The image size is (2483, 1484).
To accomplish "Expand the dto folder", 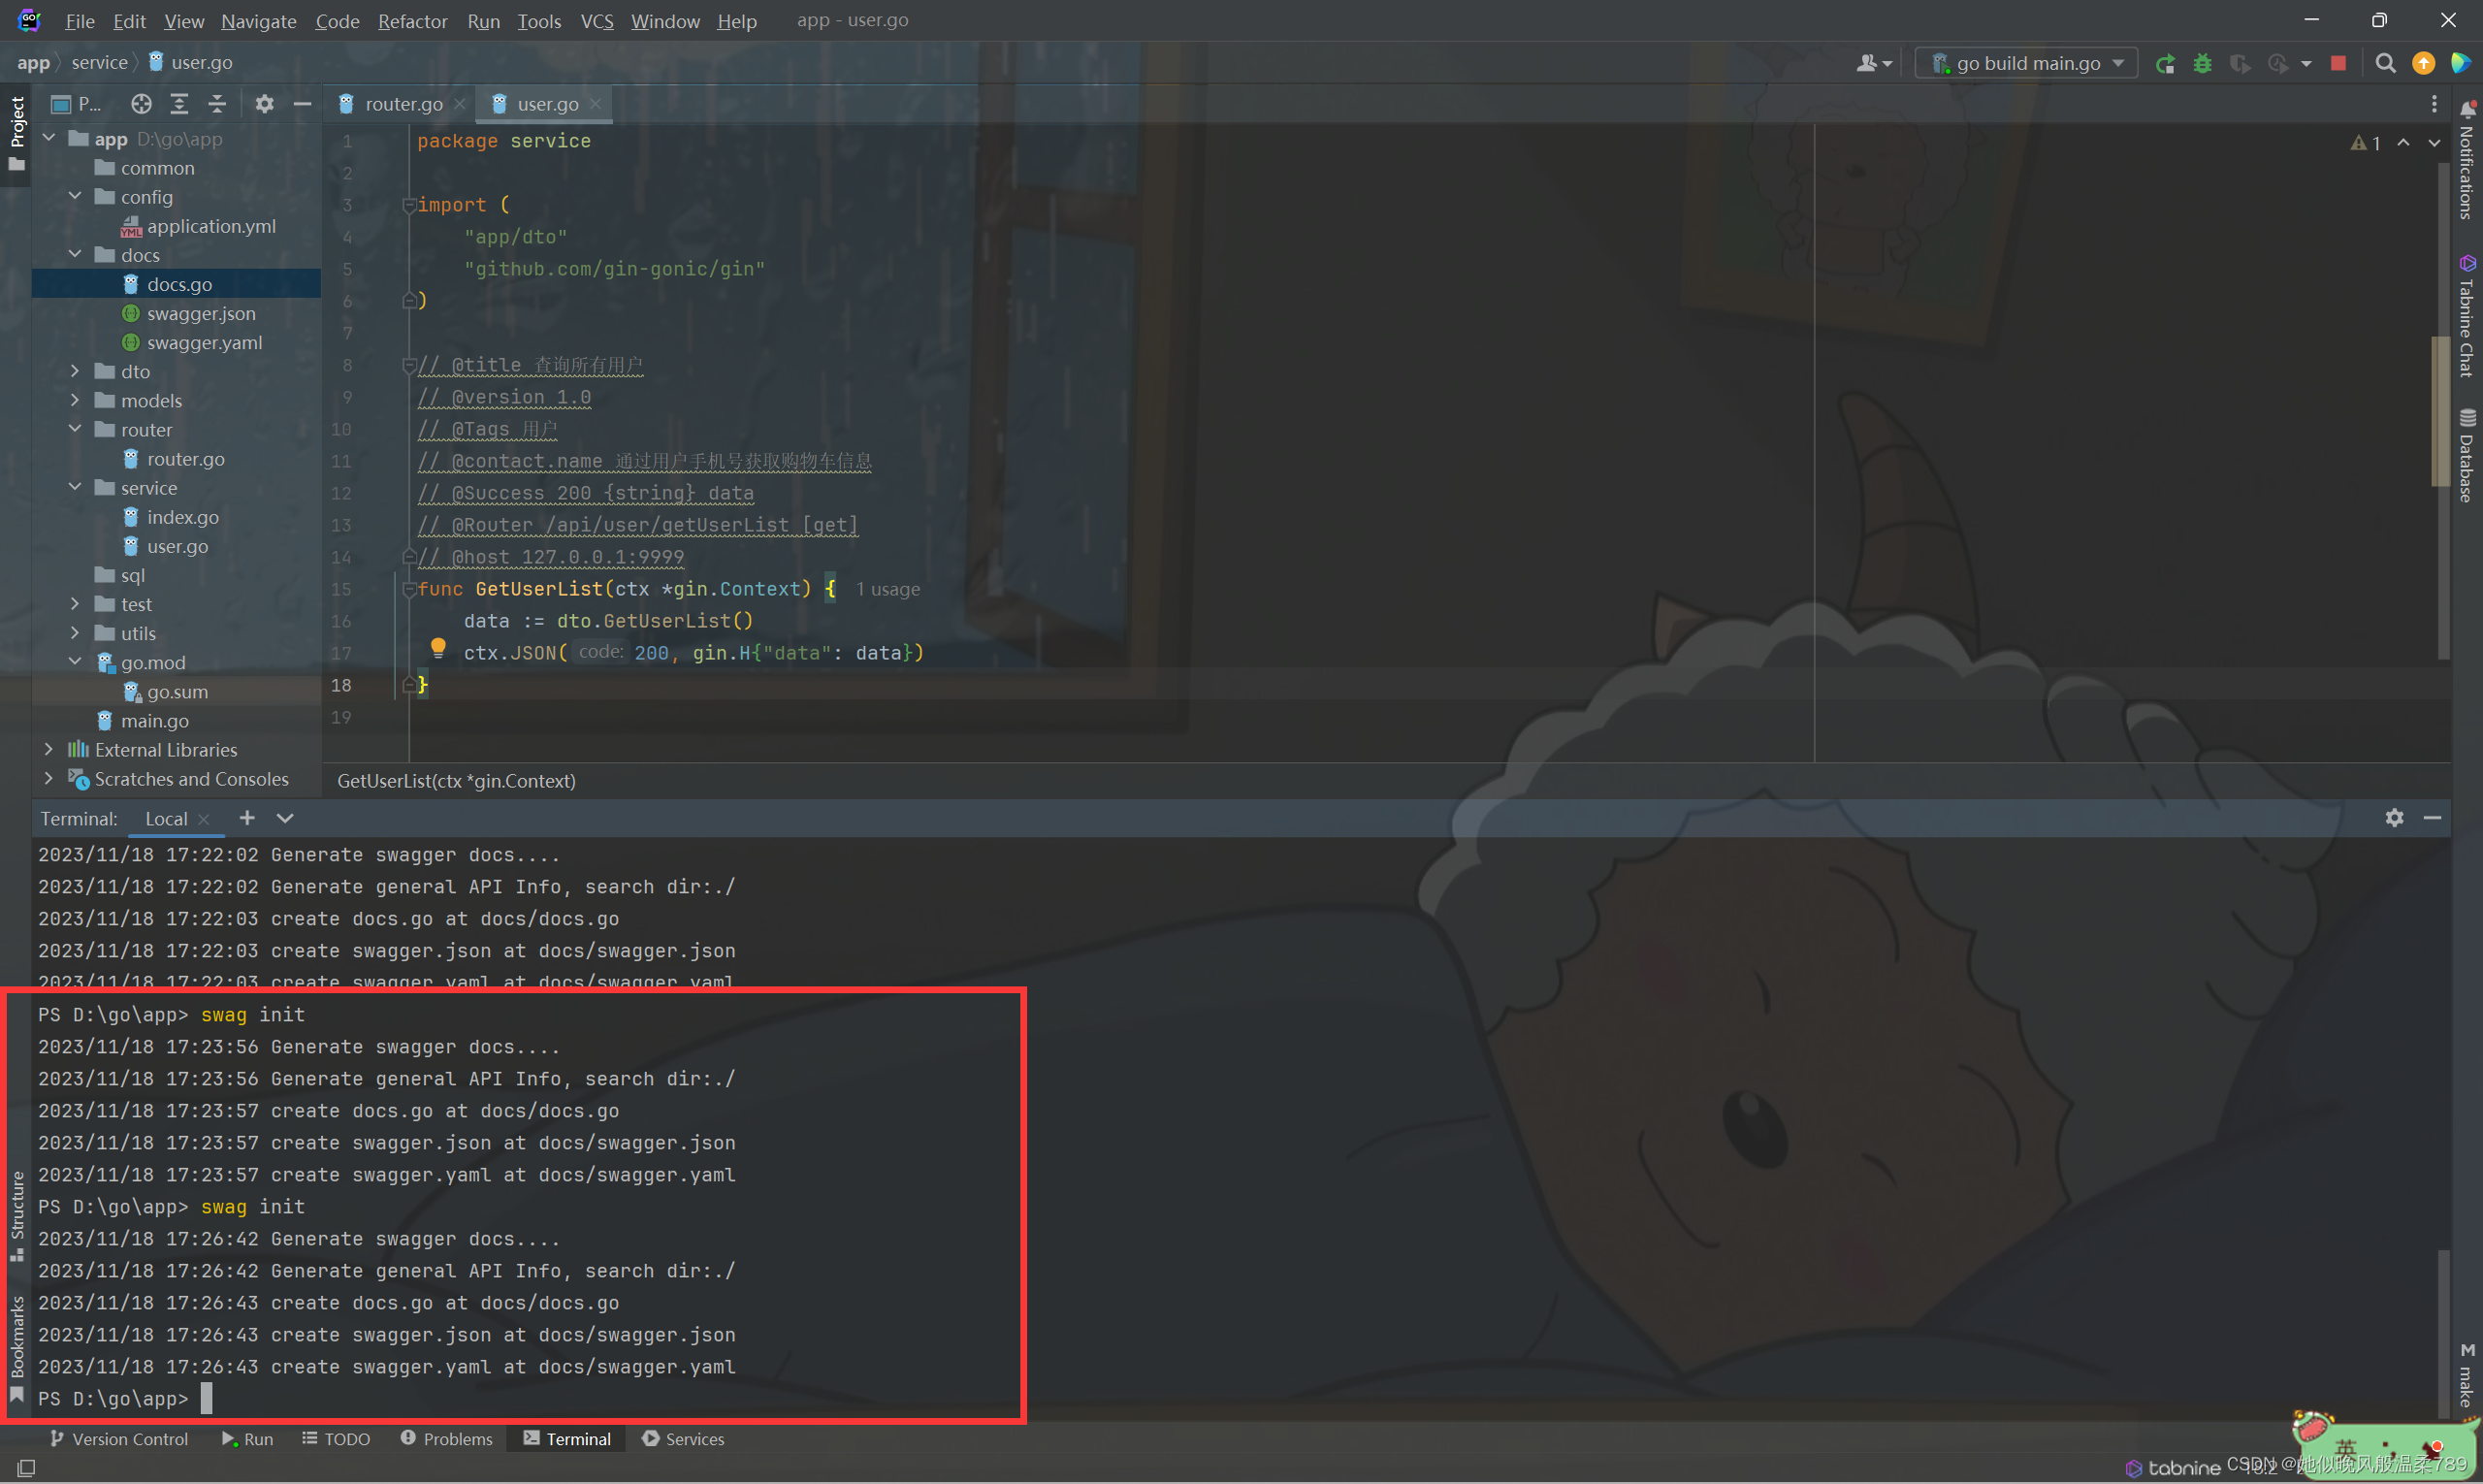I will (x=75, y=371).
